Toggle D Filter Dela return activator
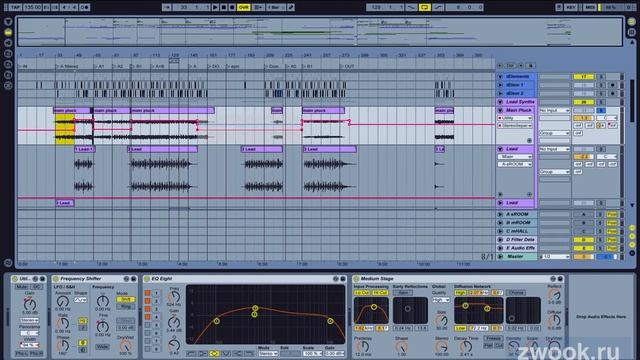 [x=584, y=240]
